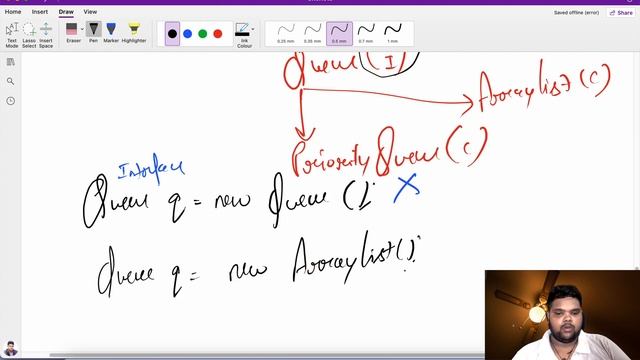Show the notebooks navigation pane
640x360 pixels.
tap(11, 62)
